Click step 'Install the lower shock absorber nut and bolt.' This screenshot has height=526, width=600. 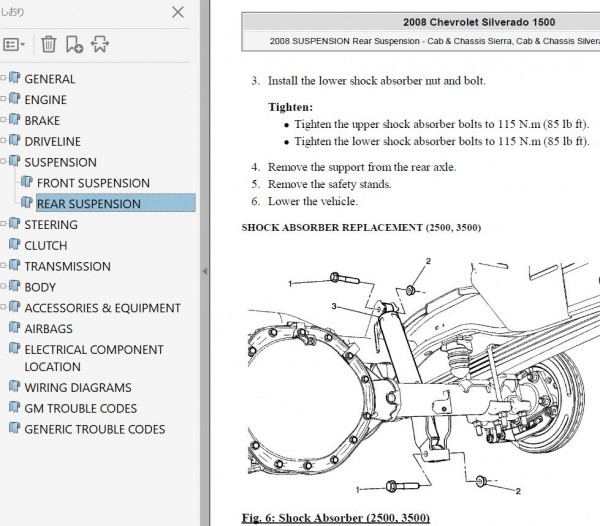click(377, 81)
